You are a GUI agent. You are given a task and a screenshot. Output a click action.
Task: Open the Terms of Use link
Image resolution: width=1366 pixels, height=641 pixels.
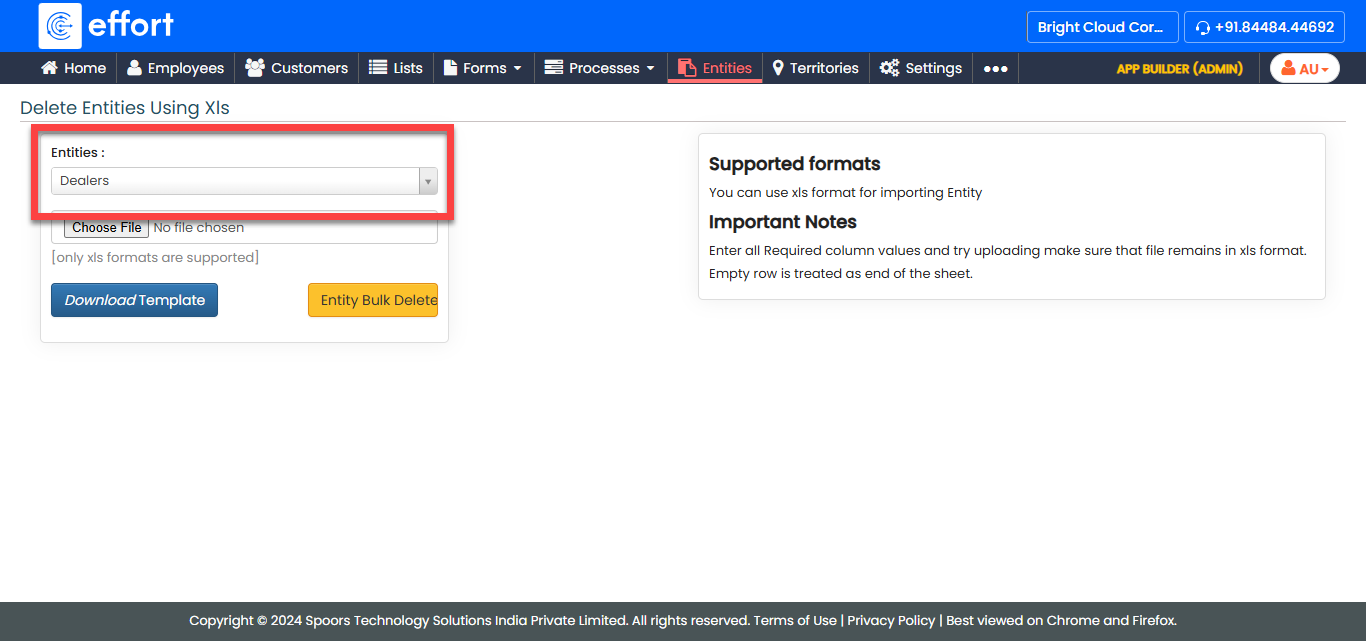click(x=795, y=620)
